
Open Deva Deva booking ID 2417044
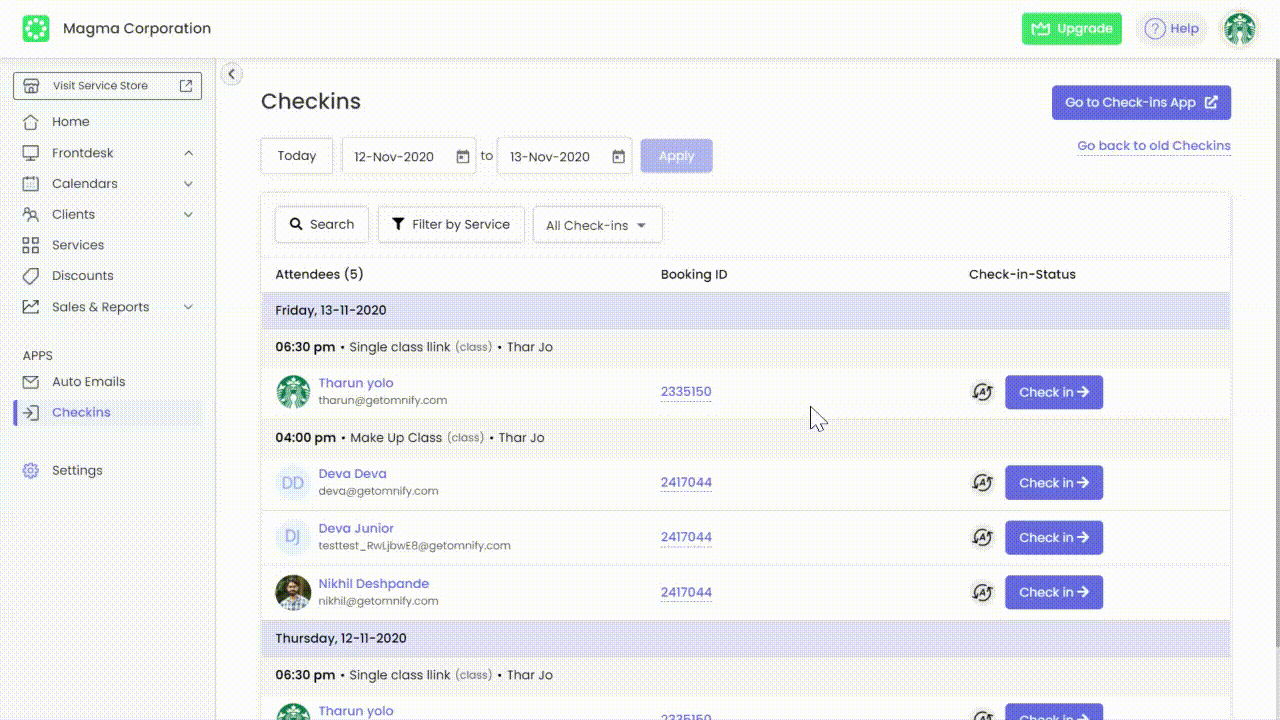[x=686, y=483]
